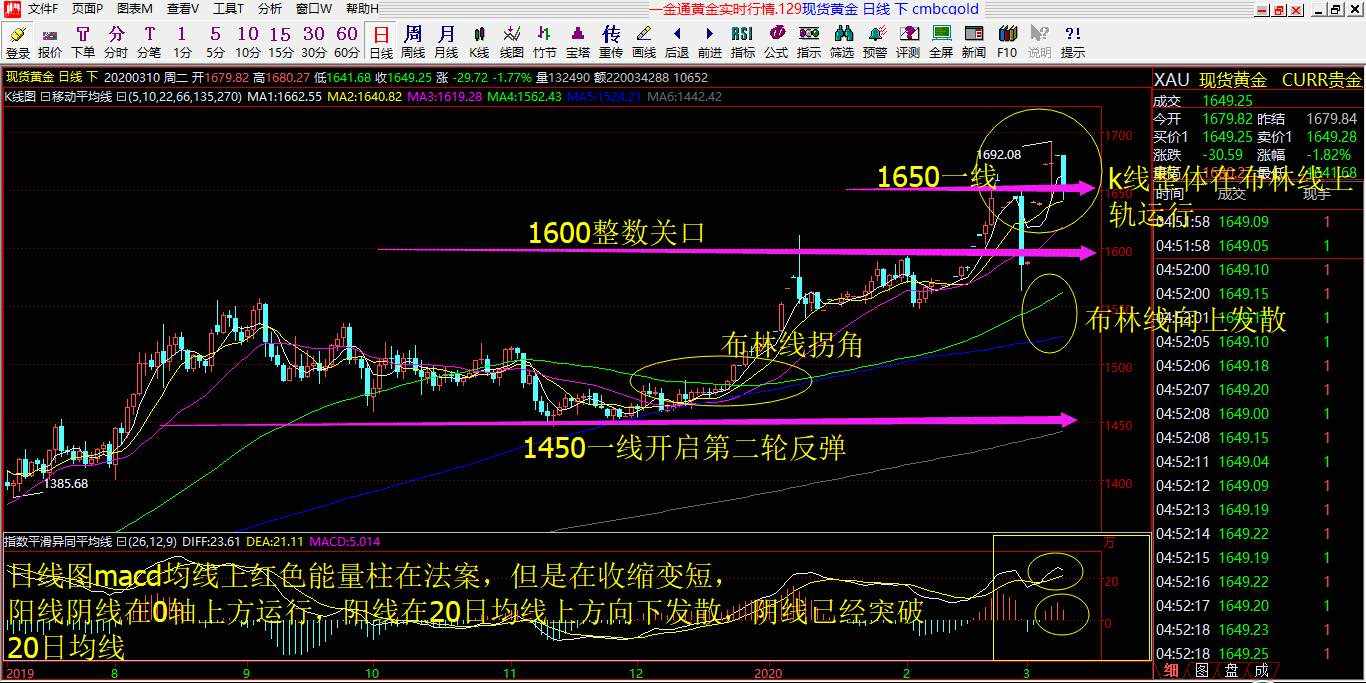
Task: Open the 评测 evaluation icon
Action: coord(908,41)
